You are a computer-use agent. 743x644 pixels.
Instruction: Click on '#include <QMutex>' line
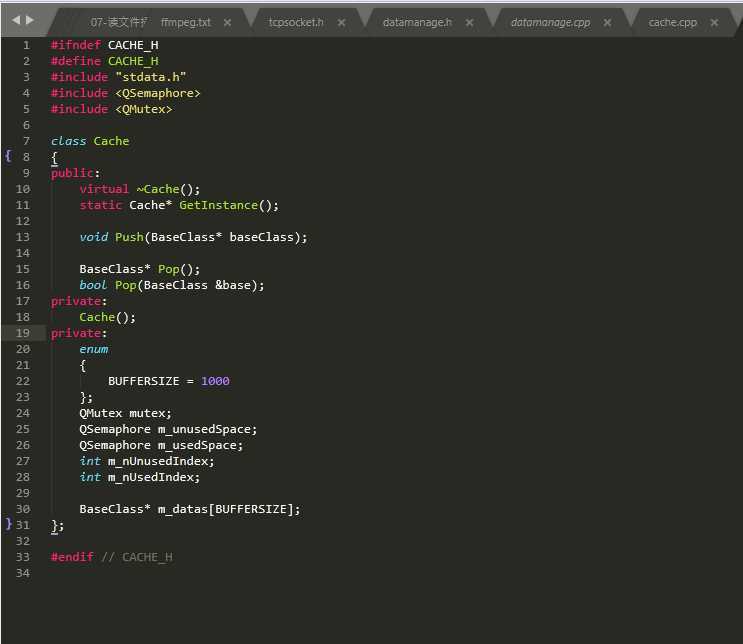pyautogui.click(x=111, y=109)
